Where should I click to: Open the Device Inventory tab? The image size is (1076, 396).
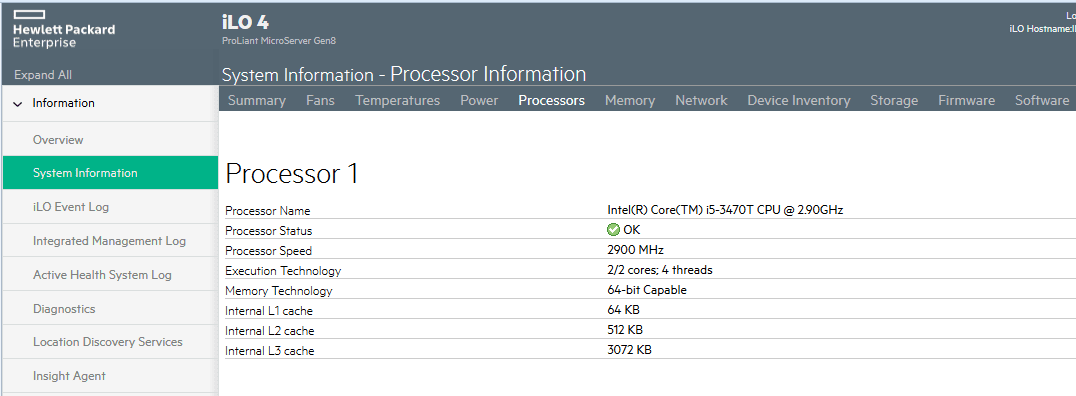click(799, 100)
